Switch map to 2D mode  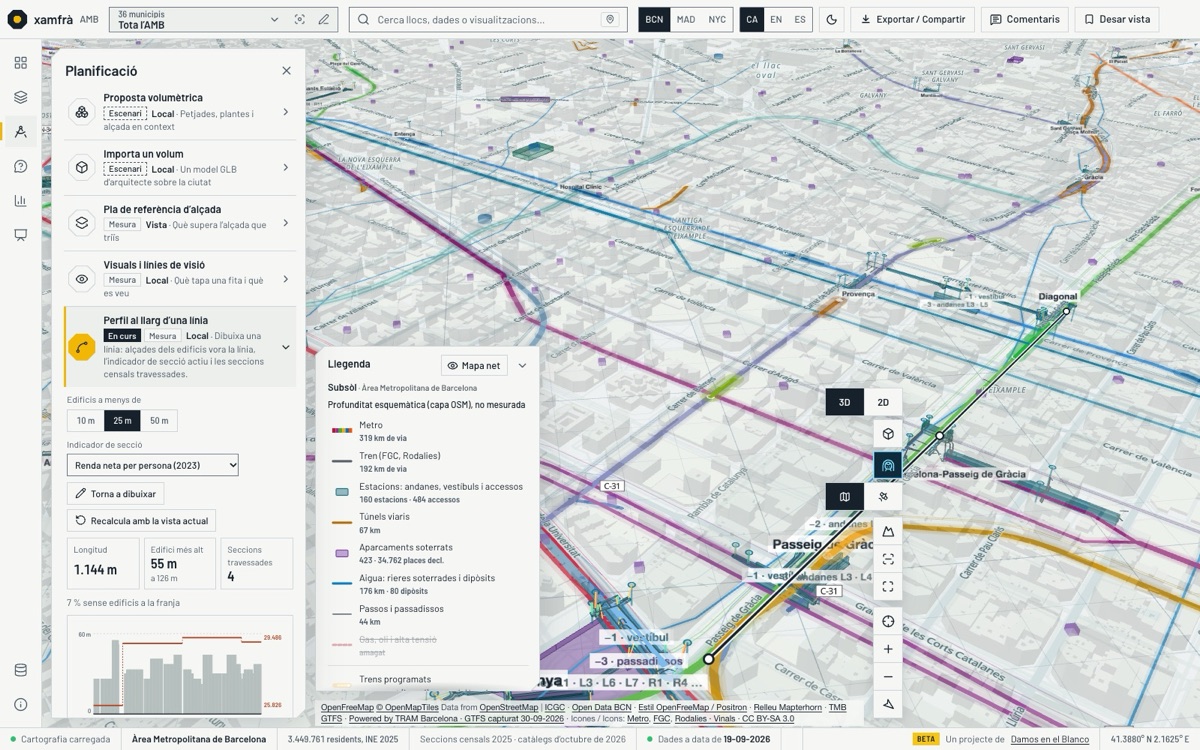[x=883, y=402]
